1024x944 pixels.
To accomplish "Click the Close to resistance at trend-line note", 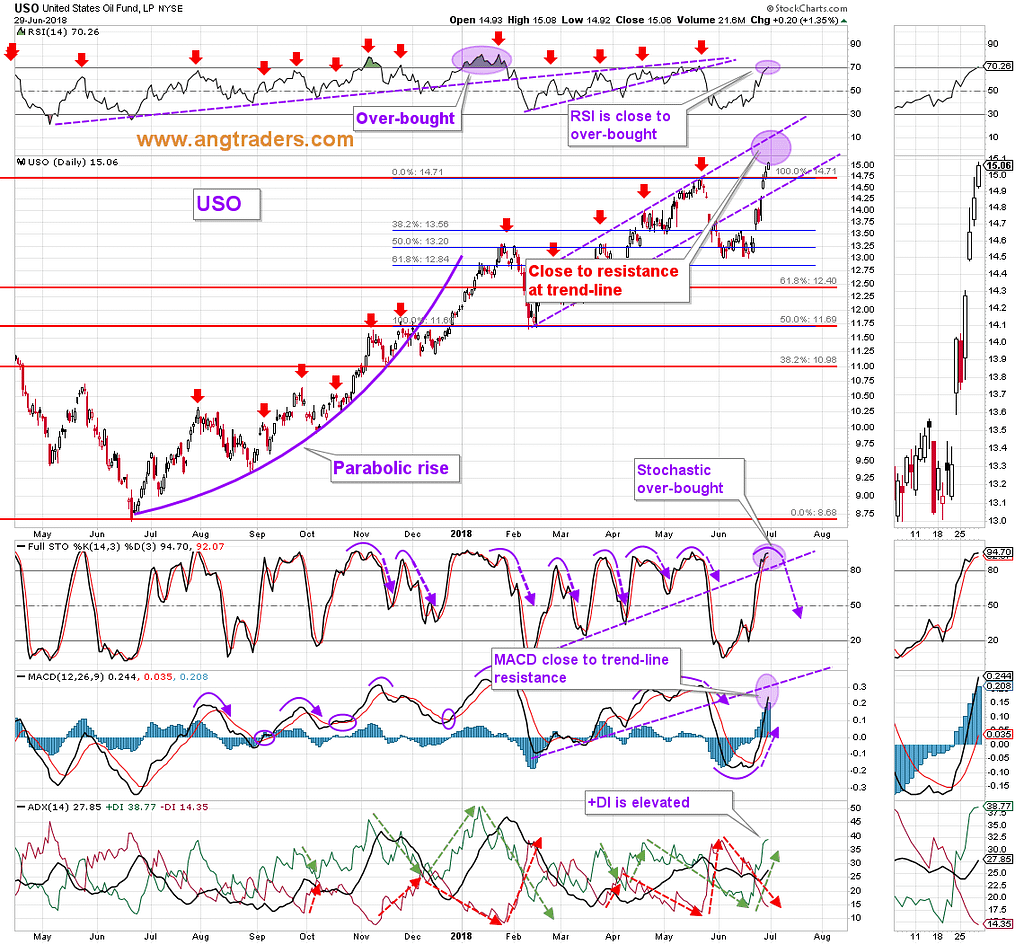I will pyautogui.click(x=607, y=281).
